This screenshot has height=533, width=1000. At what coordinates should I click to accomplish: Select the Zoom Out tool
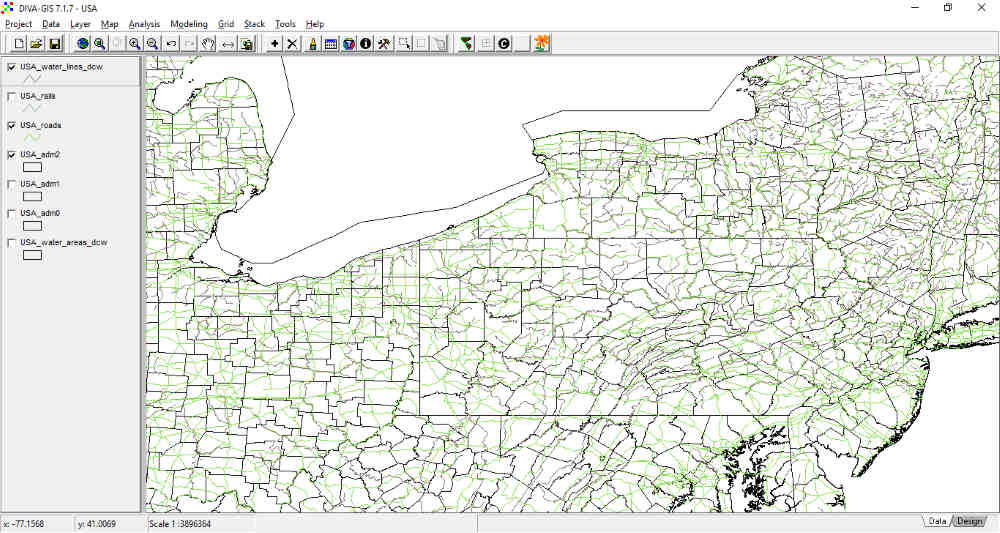[x=152, y=43]
